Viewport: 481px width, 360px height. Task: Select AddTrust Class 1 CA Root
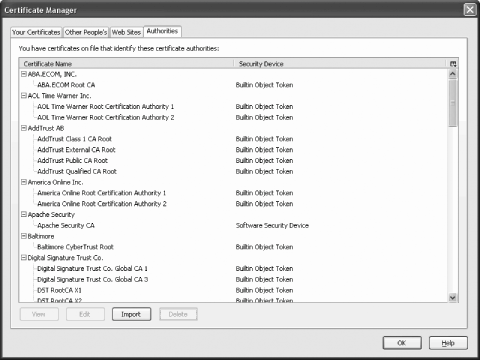click(x=74, y=139)
